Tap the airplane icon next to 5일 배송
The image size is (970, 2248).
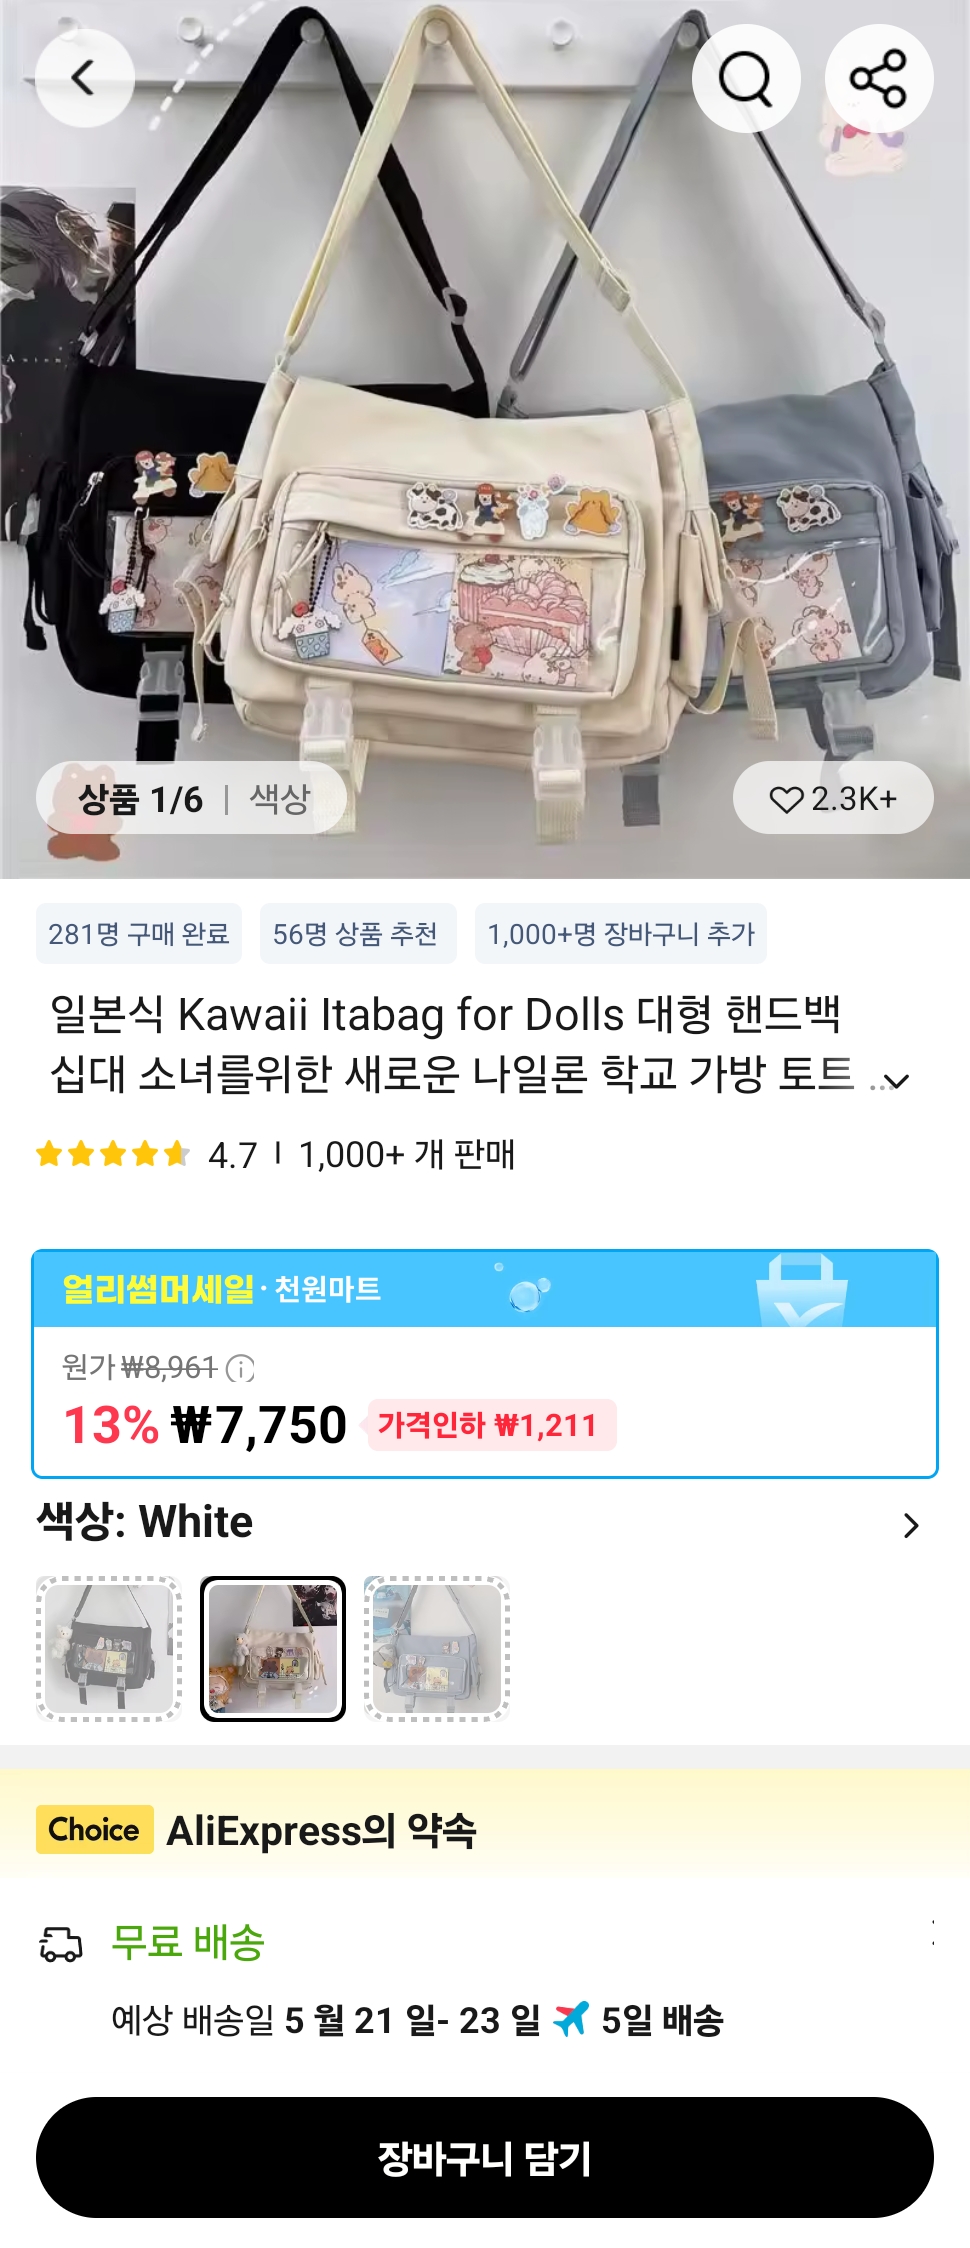[x=571, y=2019]
